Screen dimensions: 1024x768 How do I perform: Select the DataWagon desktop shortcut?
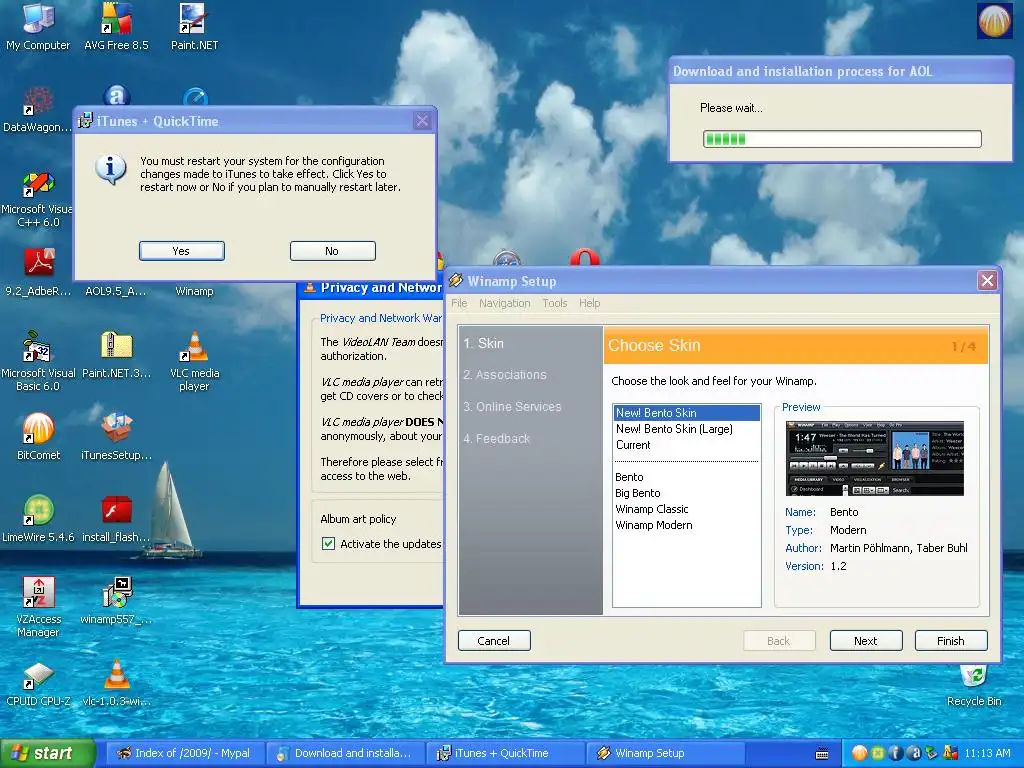(x=37, y=108)
